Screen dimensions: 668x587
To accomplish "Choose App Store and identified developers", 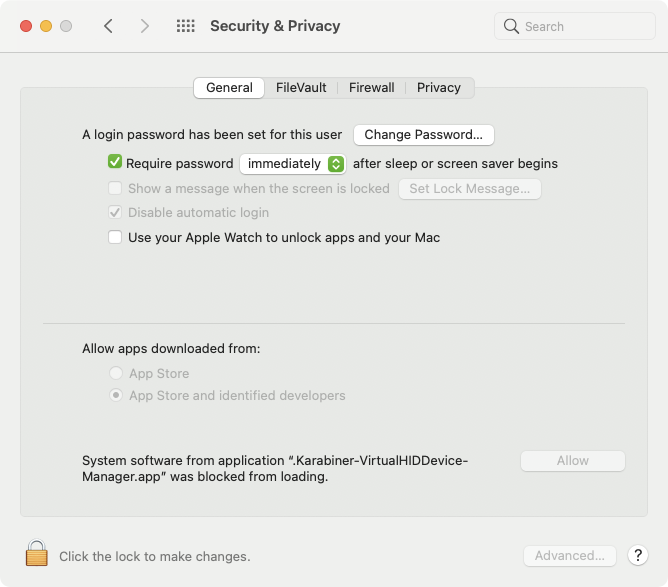I will coord(116,395).
